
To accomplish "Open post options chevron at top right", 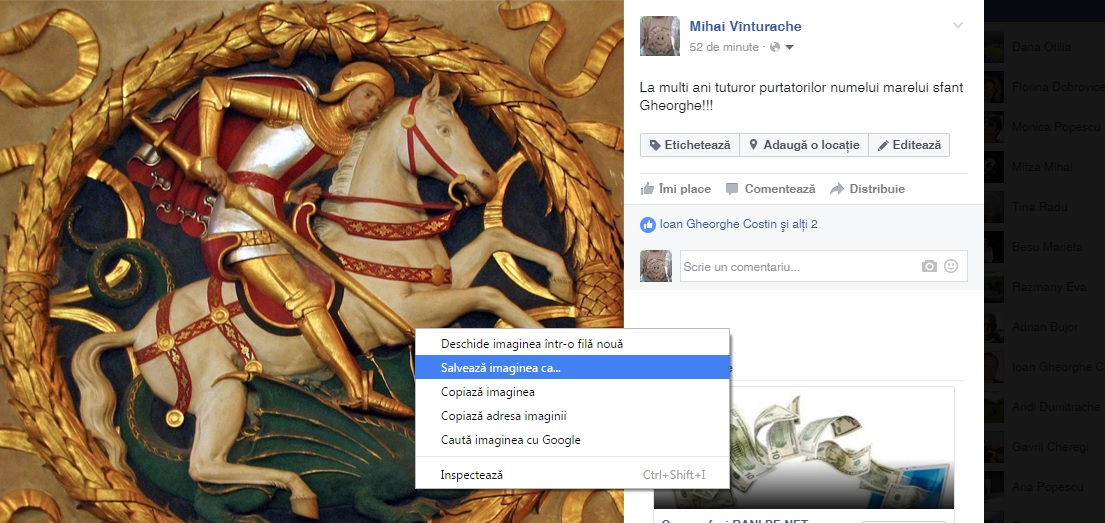I will 958,26.
